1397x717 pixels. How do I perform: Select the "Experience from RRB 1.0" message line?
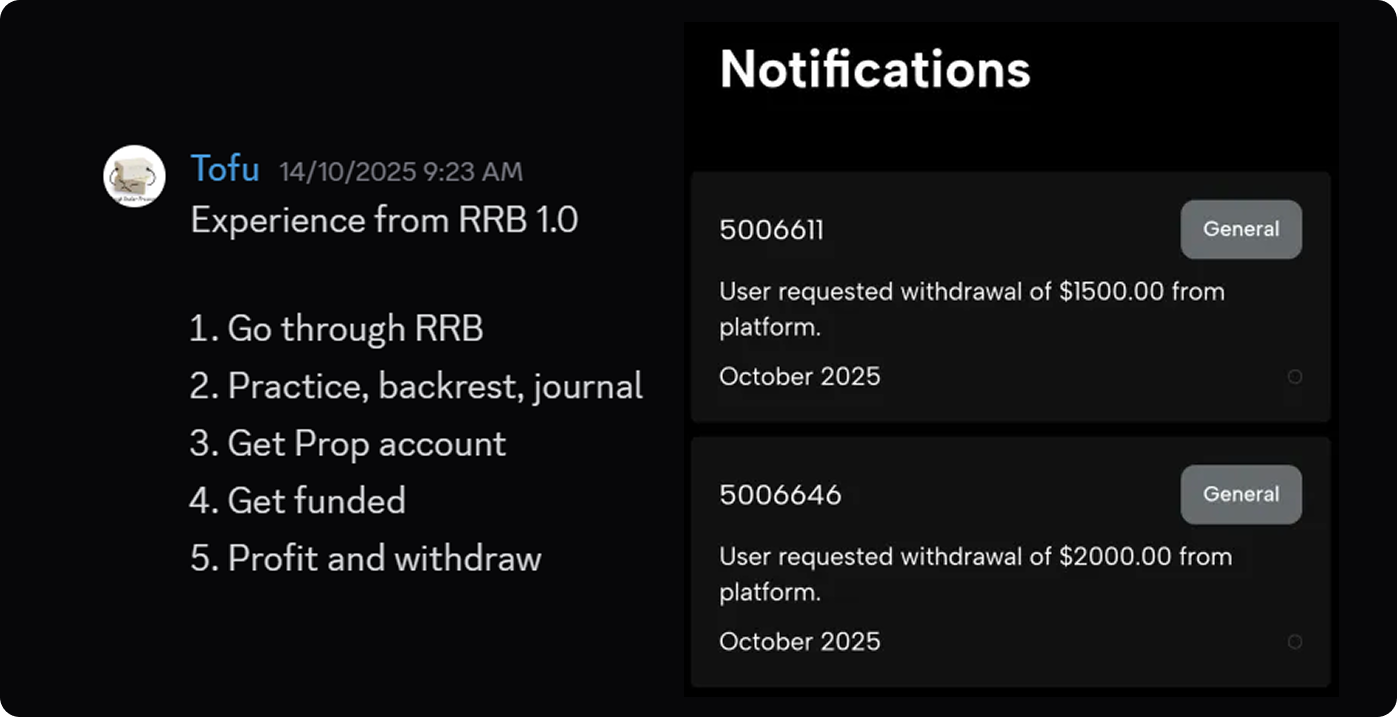(x=384, y=220)
